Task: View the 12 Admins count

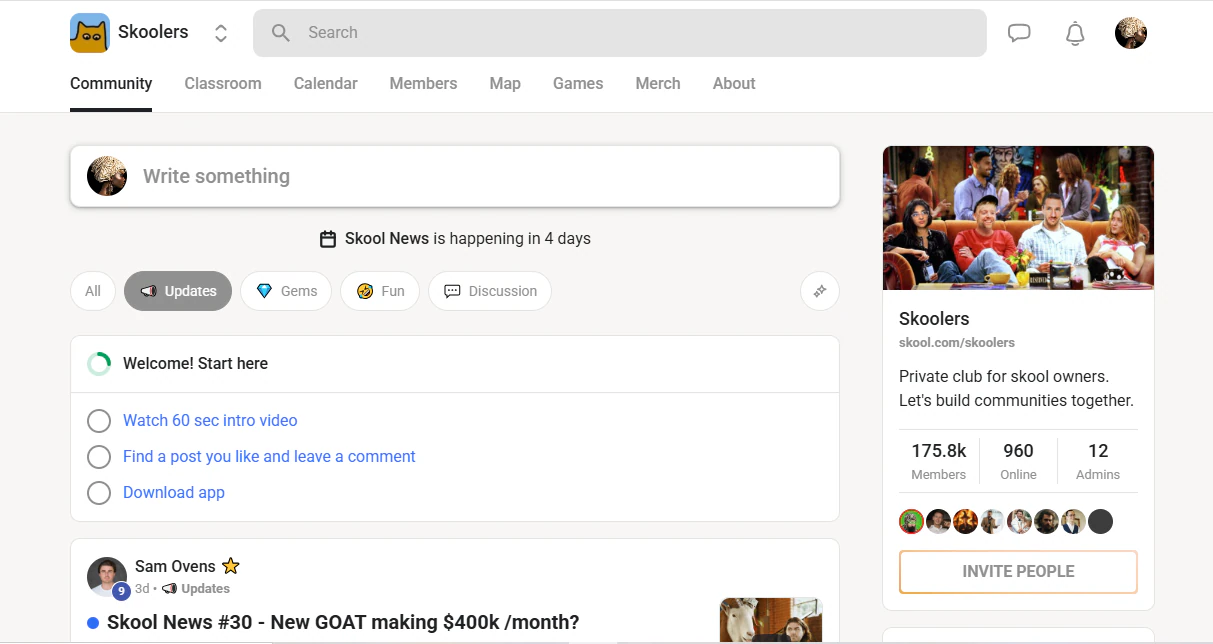Action: pyautogui.click(x=1098, y=461)
